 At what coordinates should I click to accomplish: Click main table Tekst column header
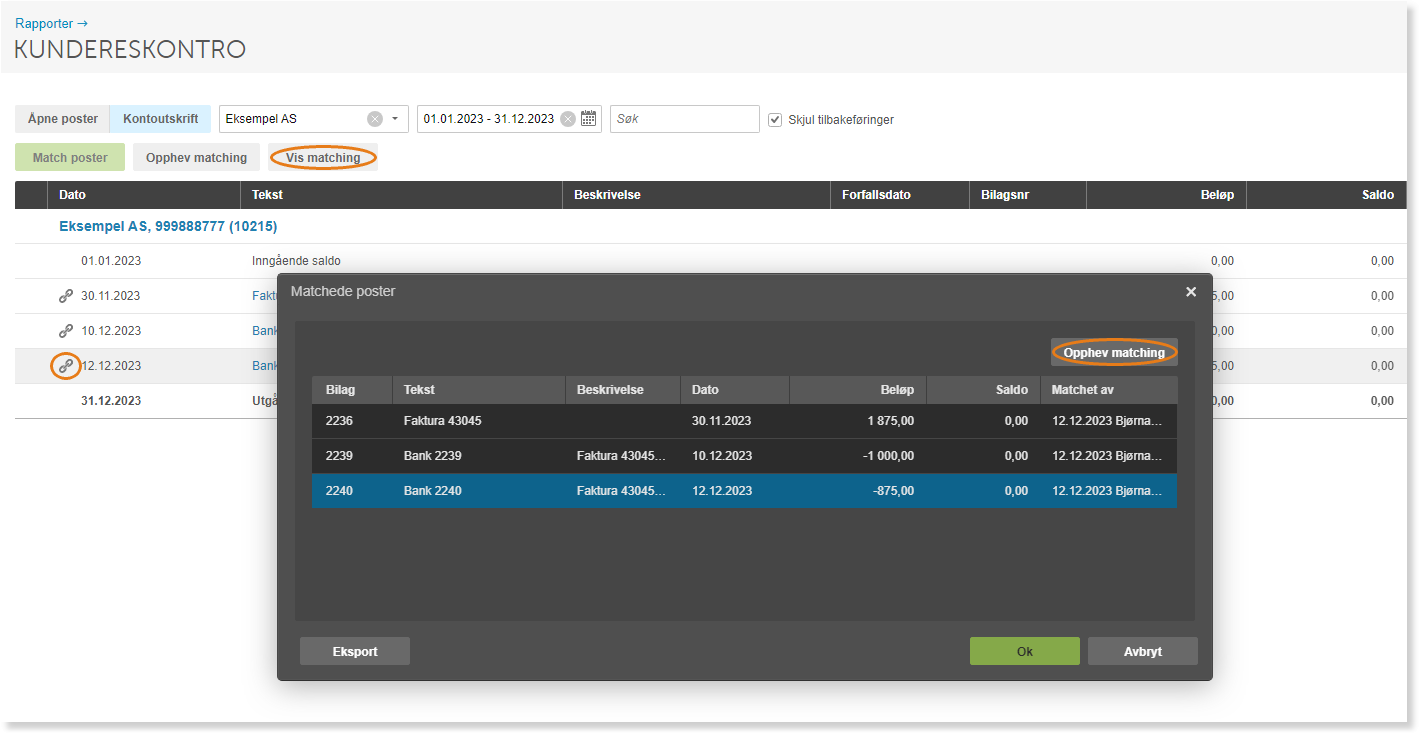(401, 195)
